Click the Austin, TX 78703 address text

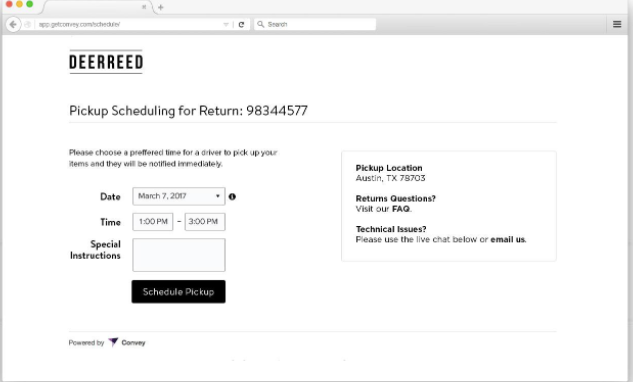(390, 178)
